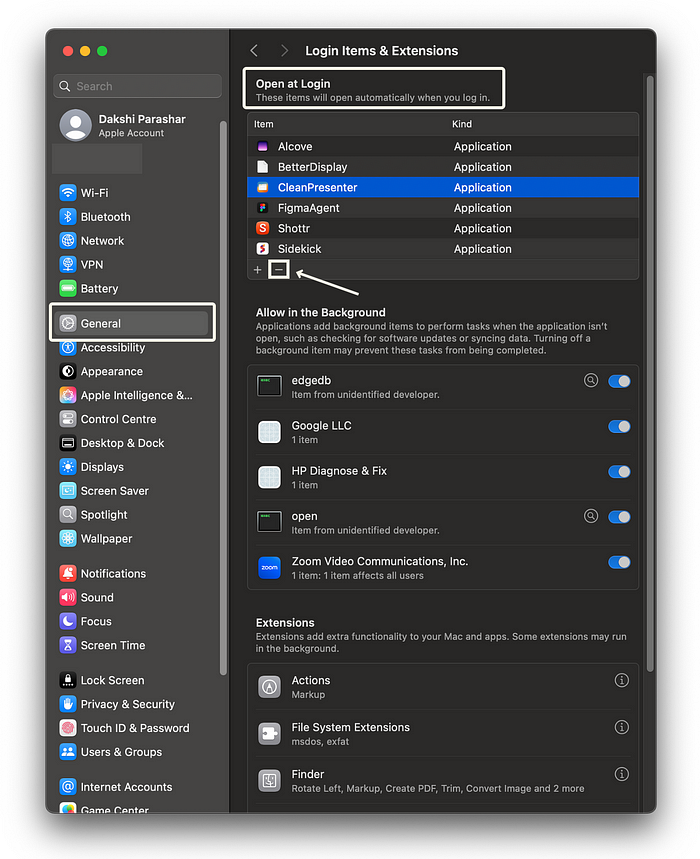Select CleanPresenter login item row
The width and height of the screenshot is (700, 859).
(443, 187)
